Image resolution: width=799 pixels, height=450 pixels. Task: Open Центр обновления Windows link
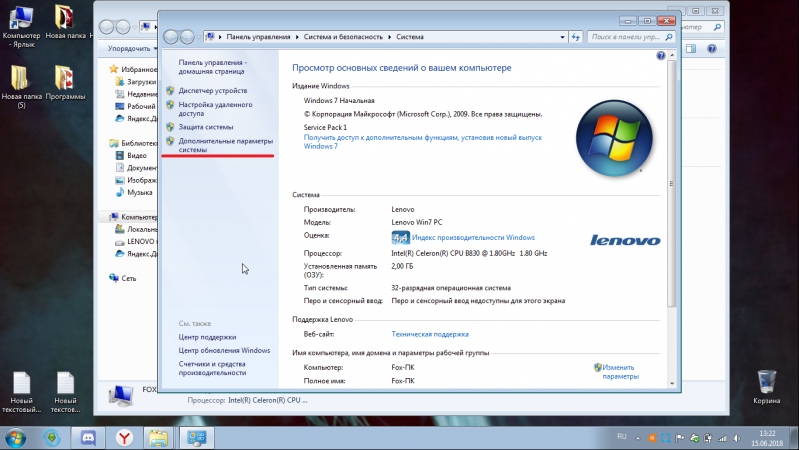[x=224, y=351]
